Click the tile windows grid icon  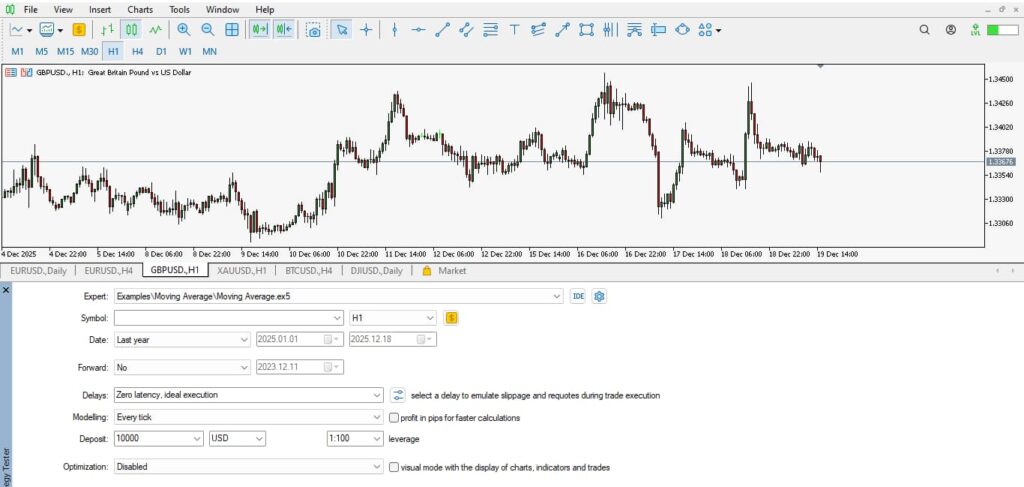click(x=232, y=30)
